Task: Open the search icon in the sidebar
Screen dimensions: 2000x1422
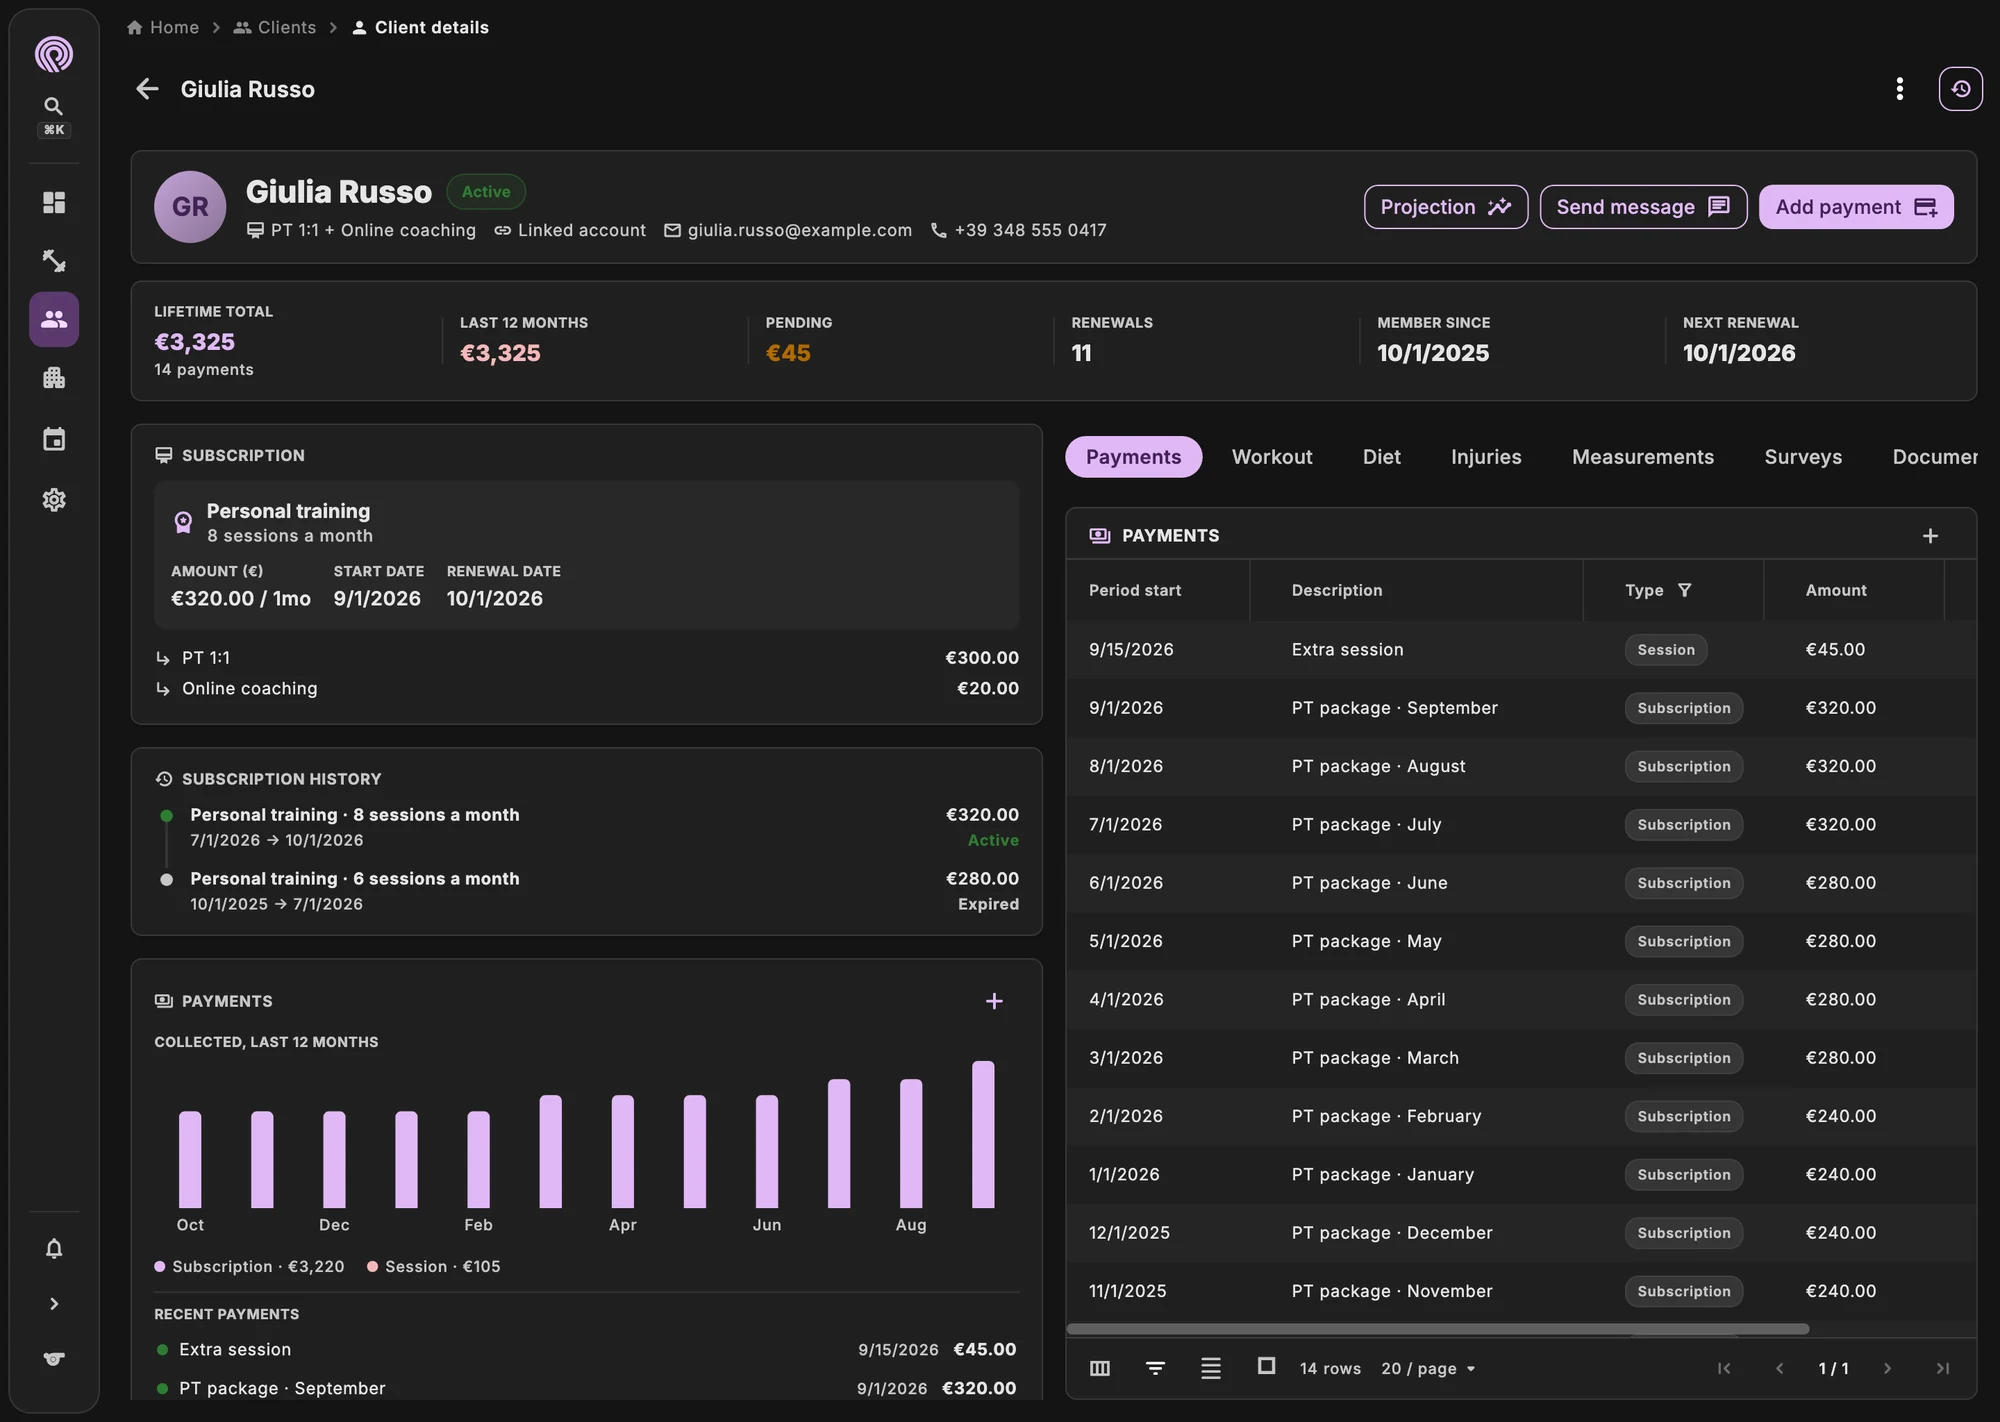Action: (x=54, y=106)
